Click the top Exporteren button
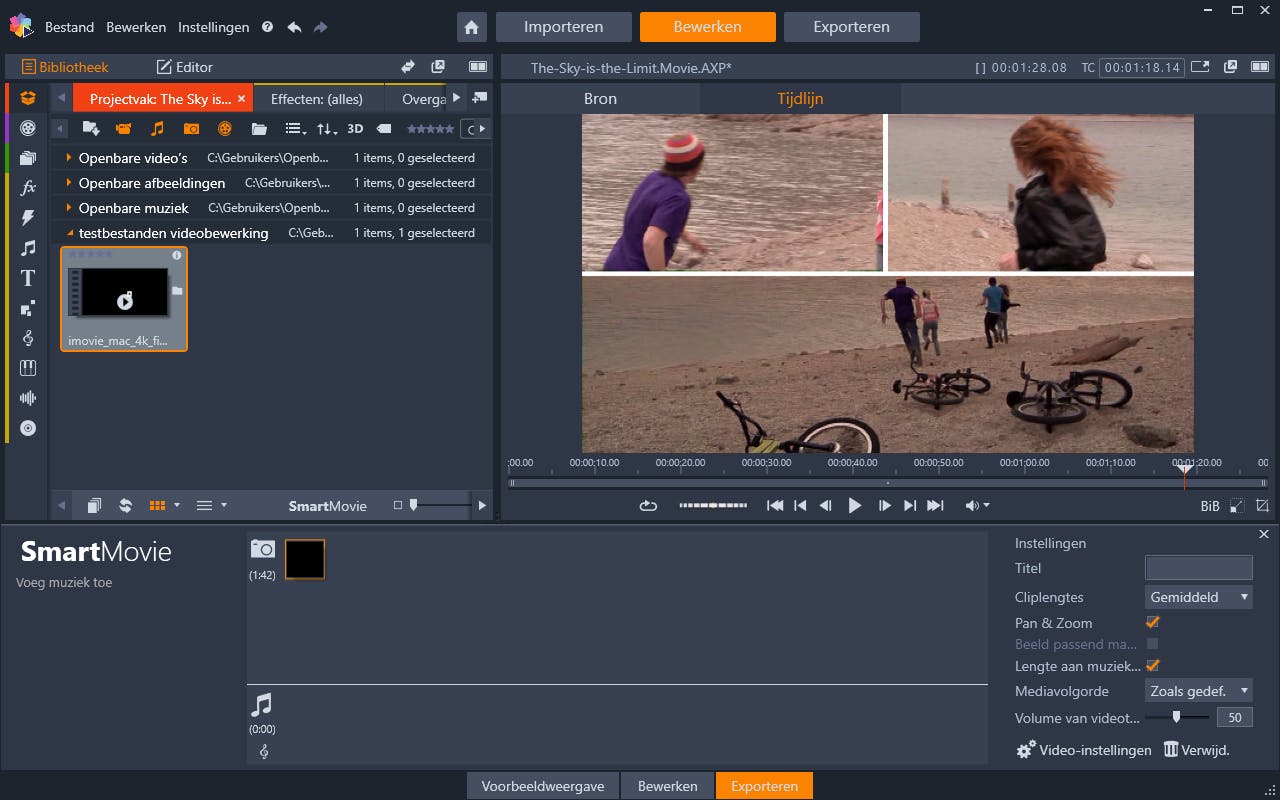1280x800 pixels. (851, 27)
